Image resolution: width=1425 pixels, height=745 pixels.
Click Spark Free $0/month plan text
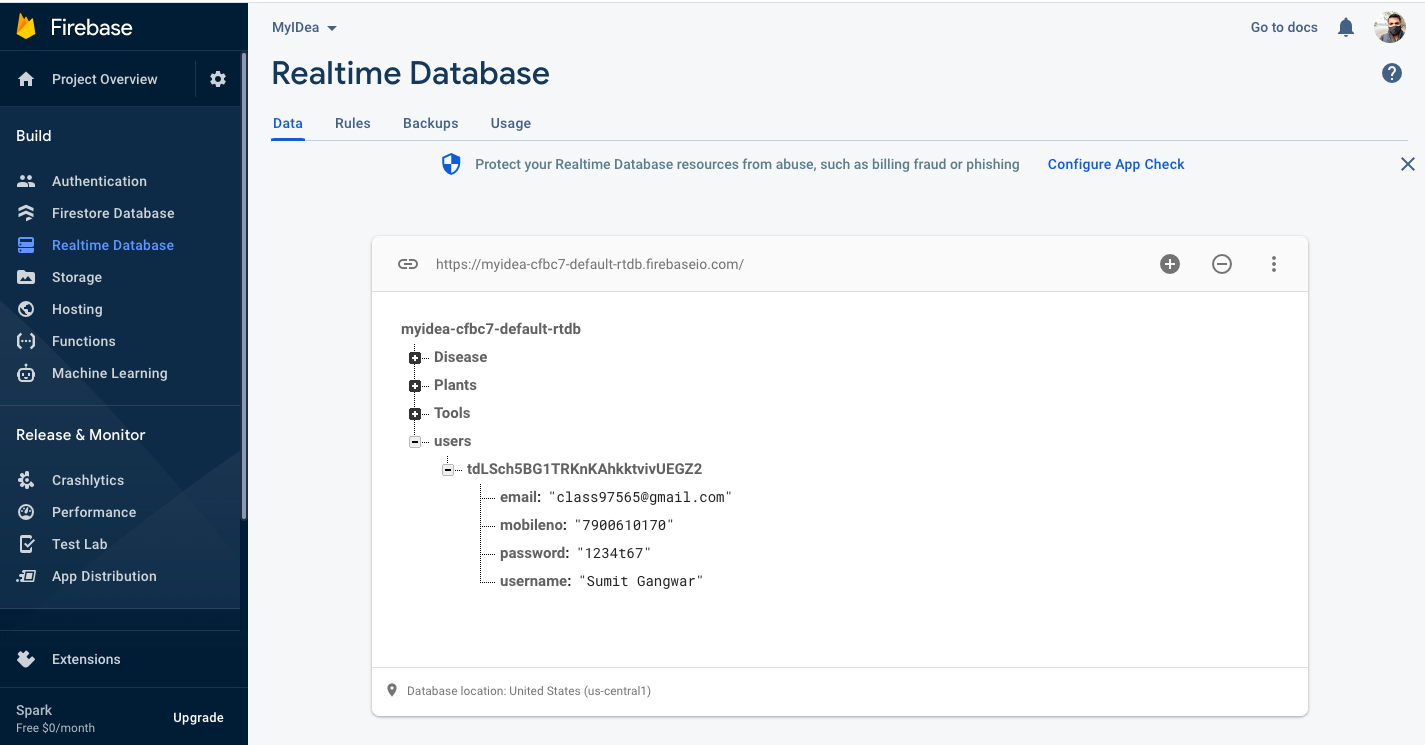tap(55, 718)
